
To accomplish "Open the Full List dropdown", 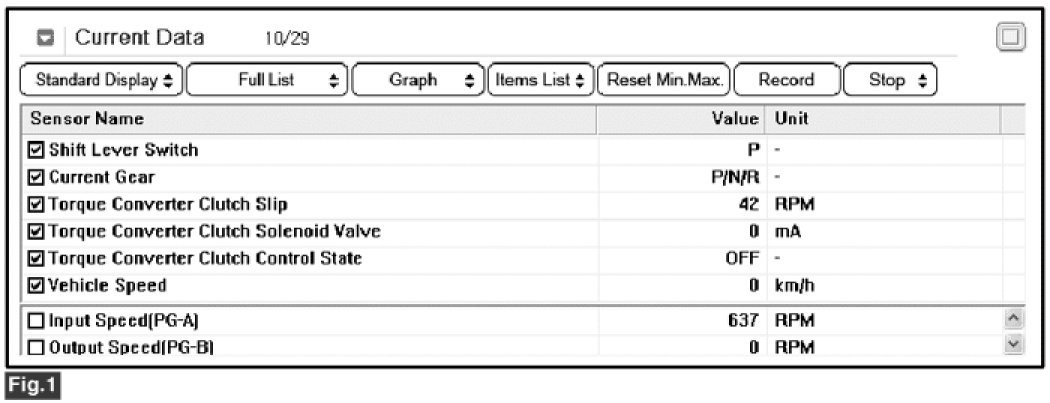I will 268,80.
